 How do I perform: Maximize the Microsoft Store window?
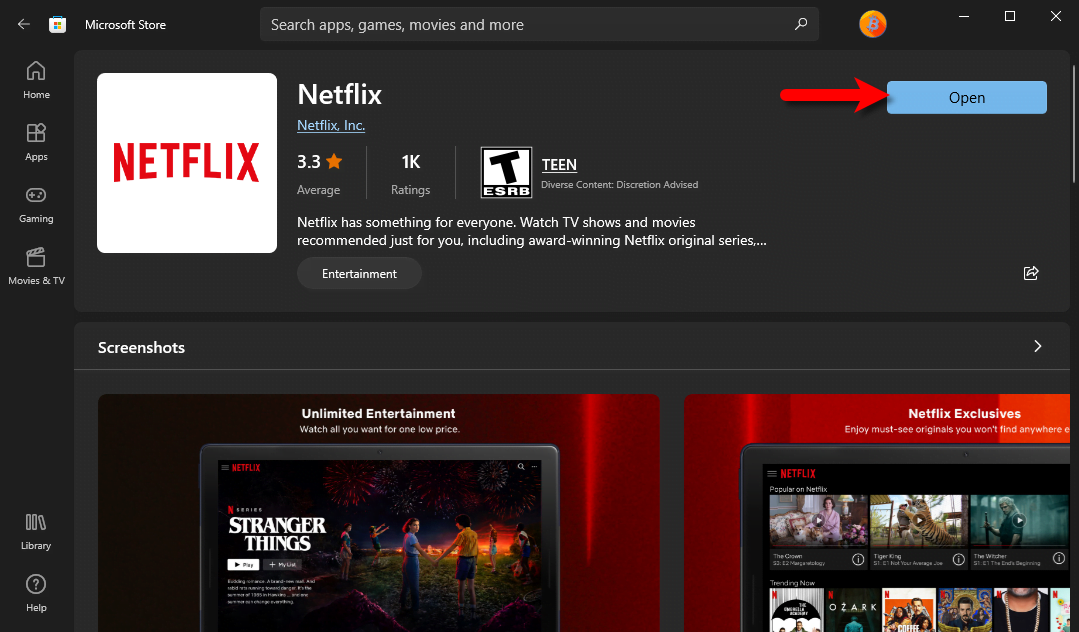[1009, 16]
